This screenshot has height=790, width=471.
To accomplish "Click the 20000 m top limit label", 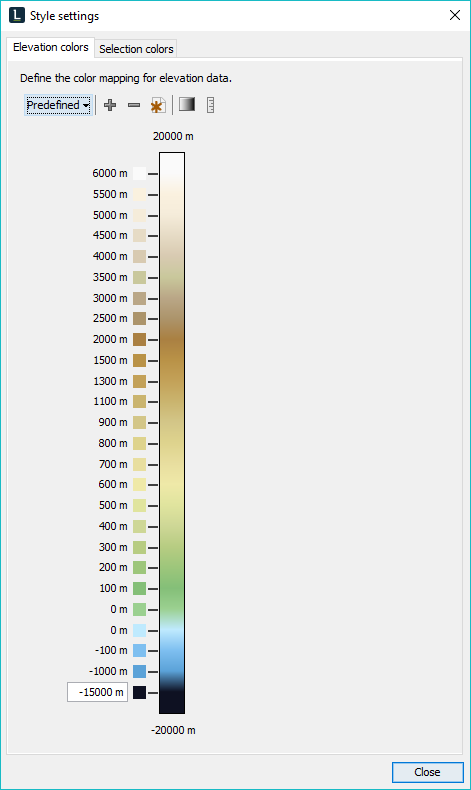I will (x=173, y=137).
